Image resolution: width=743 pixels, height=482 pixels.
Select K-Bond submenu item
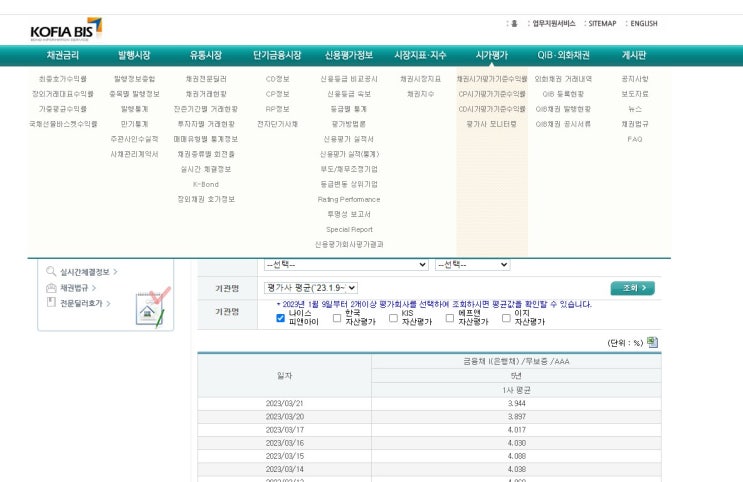206,184
